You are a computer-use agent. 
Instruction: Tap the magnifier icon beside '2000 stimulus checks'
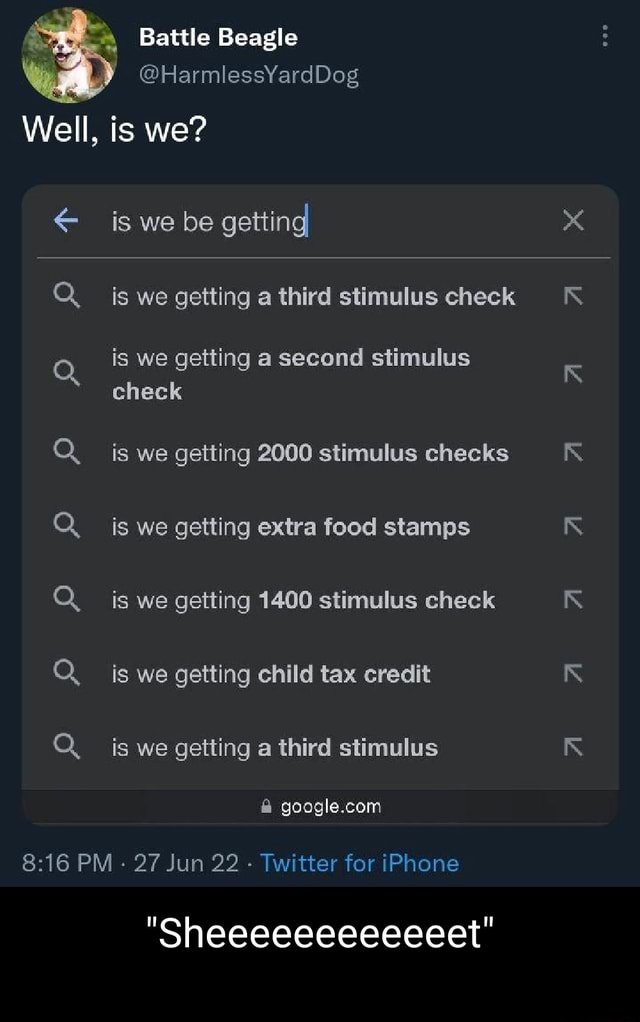(x=65, y=453)
